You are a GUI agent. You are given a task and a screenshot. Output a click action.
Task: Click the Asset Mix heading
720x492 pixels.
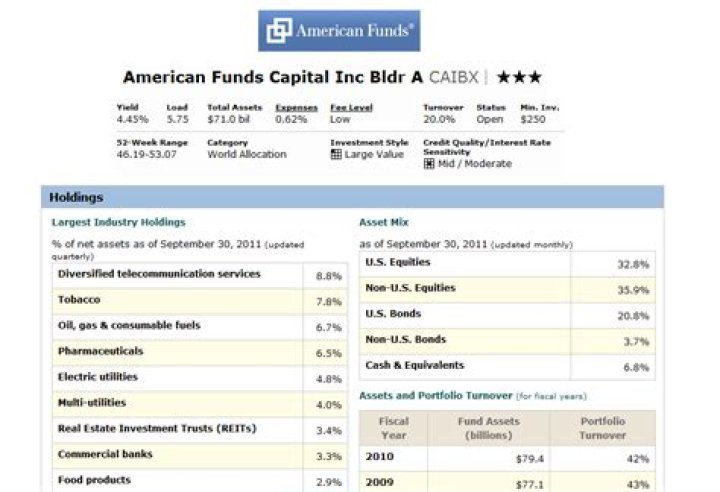click(x=384, y=222)
